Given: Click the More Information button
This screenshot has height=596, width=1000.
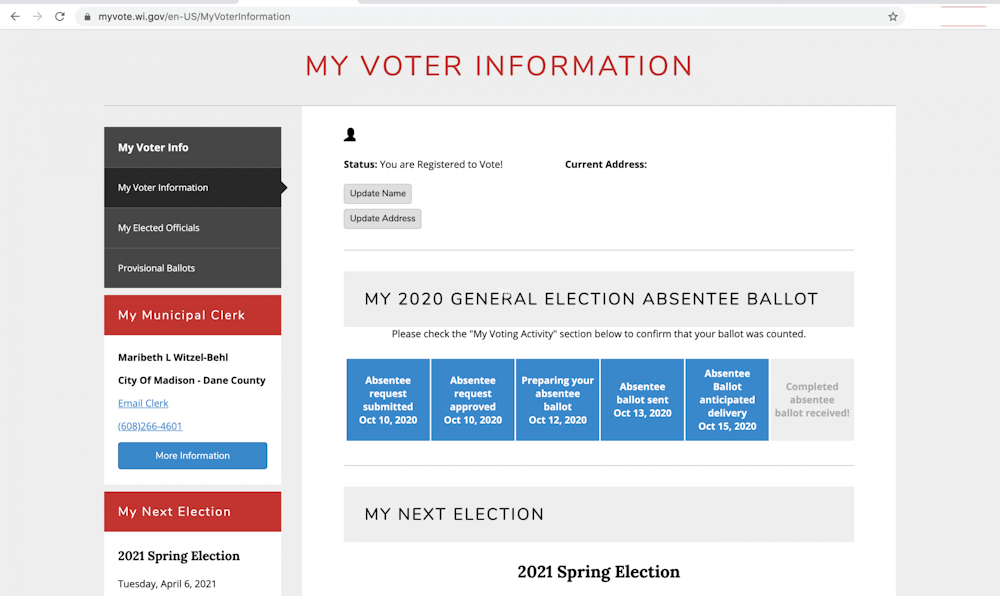Looking at the screenshot, I should pos(192,456).
